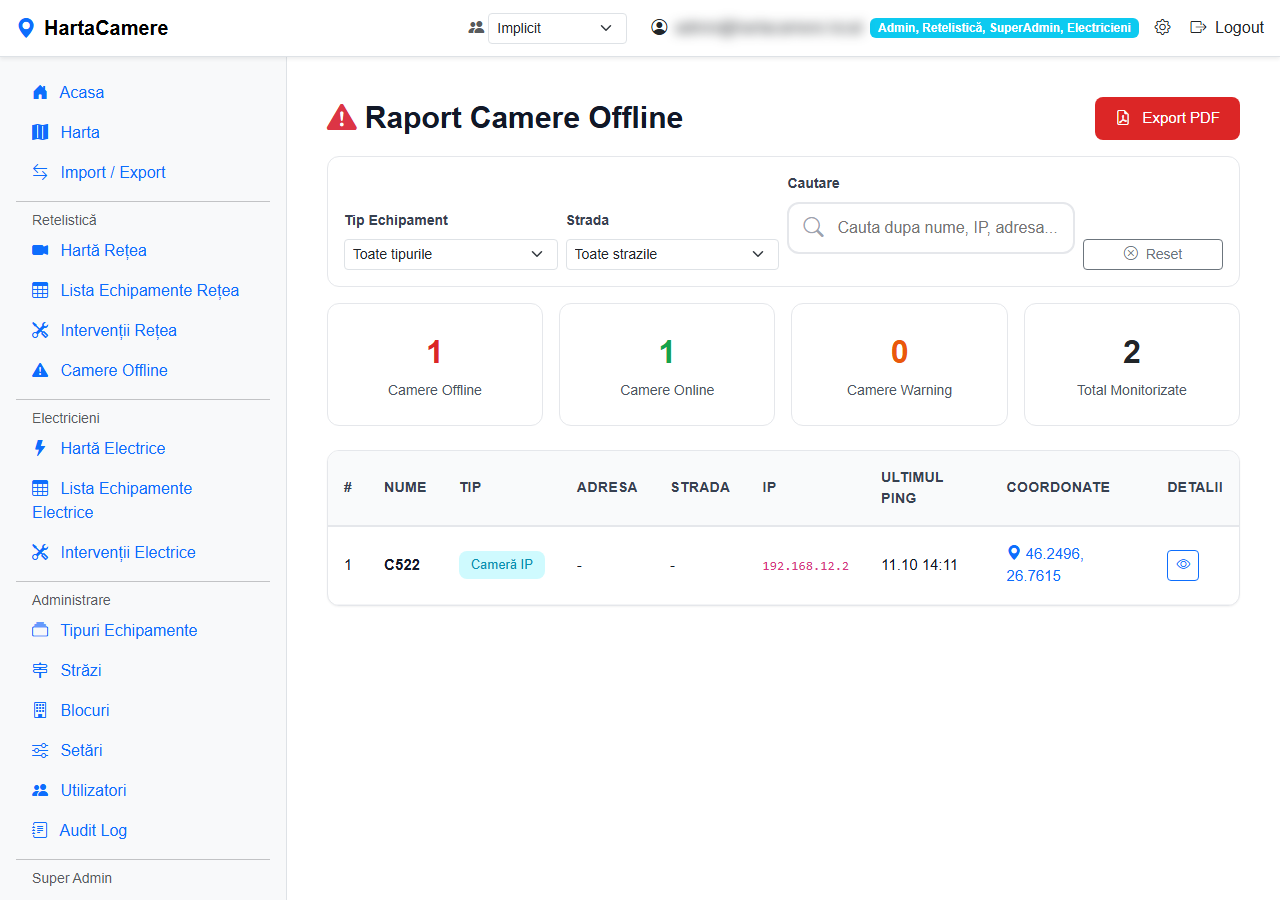This screenshot has height=900, width=1280.
Task: Click the HartaCamere brand title
Action: [106, 28]
